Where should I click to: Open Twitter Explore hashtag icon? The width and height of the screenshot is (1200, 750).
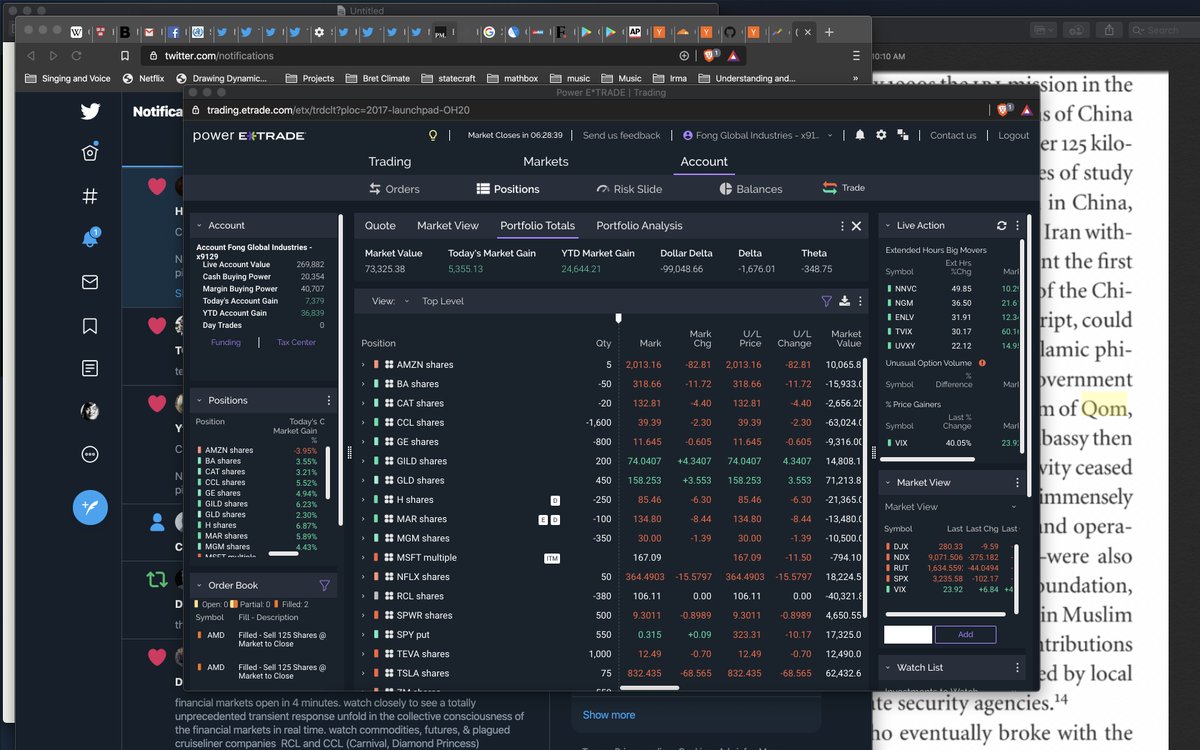coord(90,196)
